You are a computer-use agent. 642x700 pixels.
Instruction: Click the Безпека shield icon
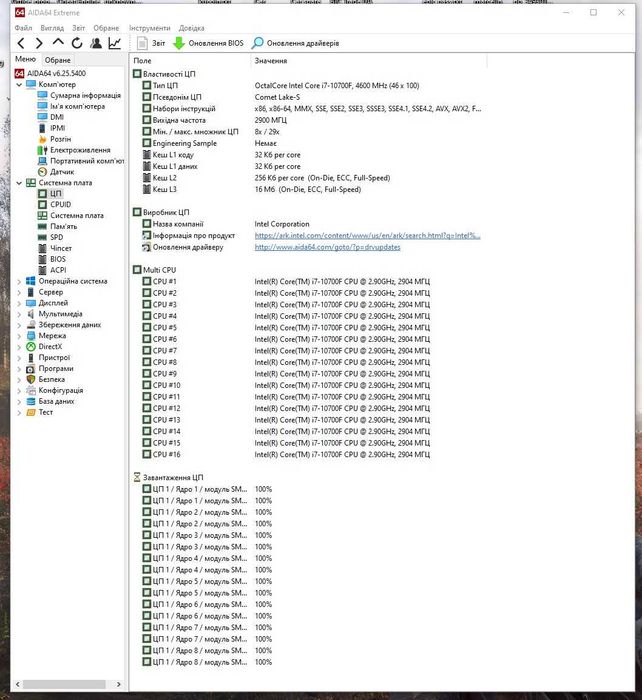(x=30, y=379)
